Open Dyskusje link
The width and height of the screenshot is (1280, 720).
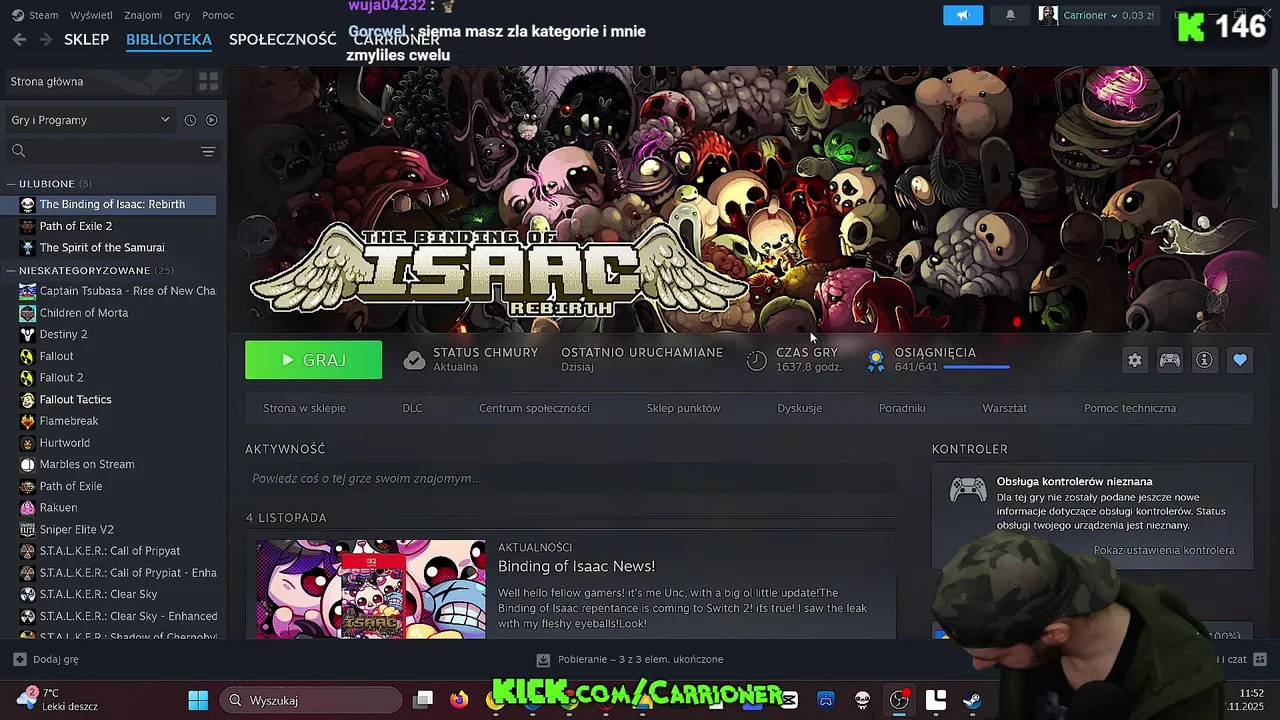[x=799, y=408]
